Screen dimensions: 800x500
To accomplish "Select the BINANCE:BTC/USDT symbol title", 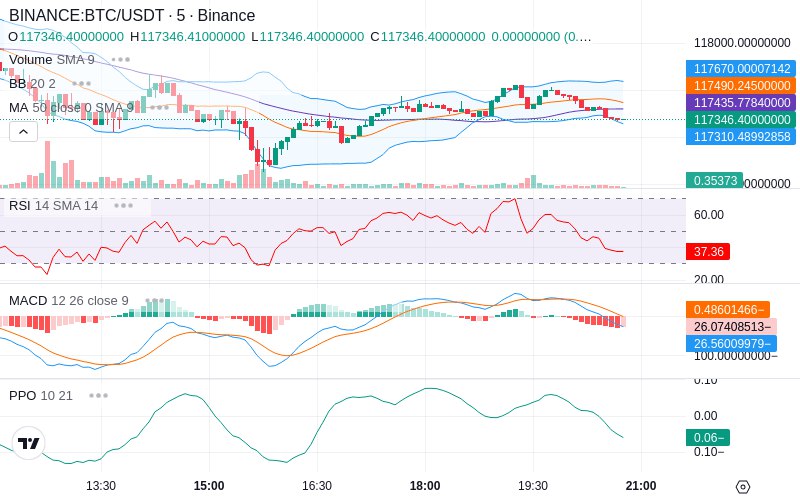I will click(x=132, y=15).
